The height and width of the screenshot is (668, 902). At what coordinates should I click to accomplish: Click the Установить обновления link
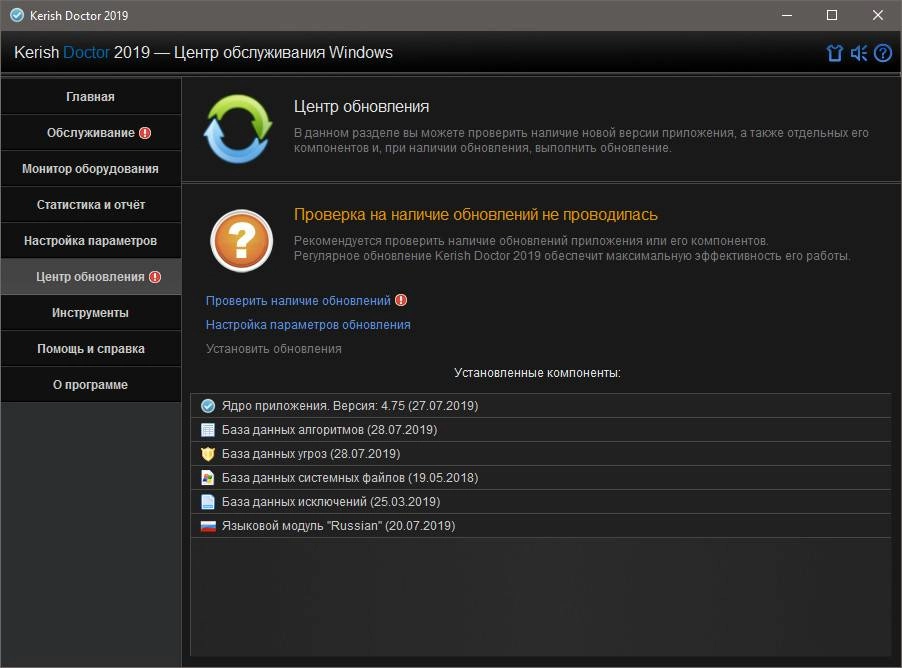coord(274,349)
